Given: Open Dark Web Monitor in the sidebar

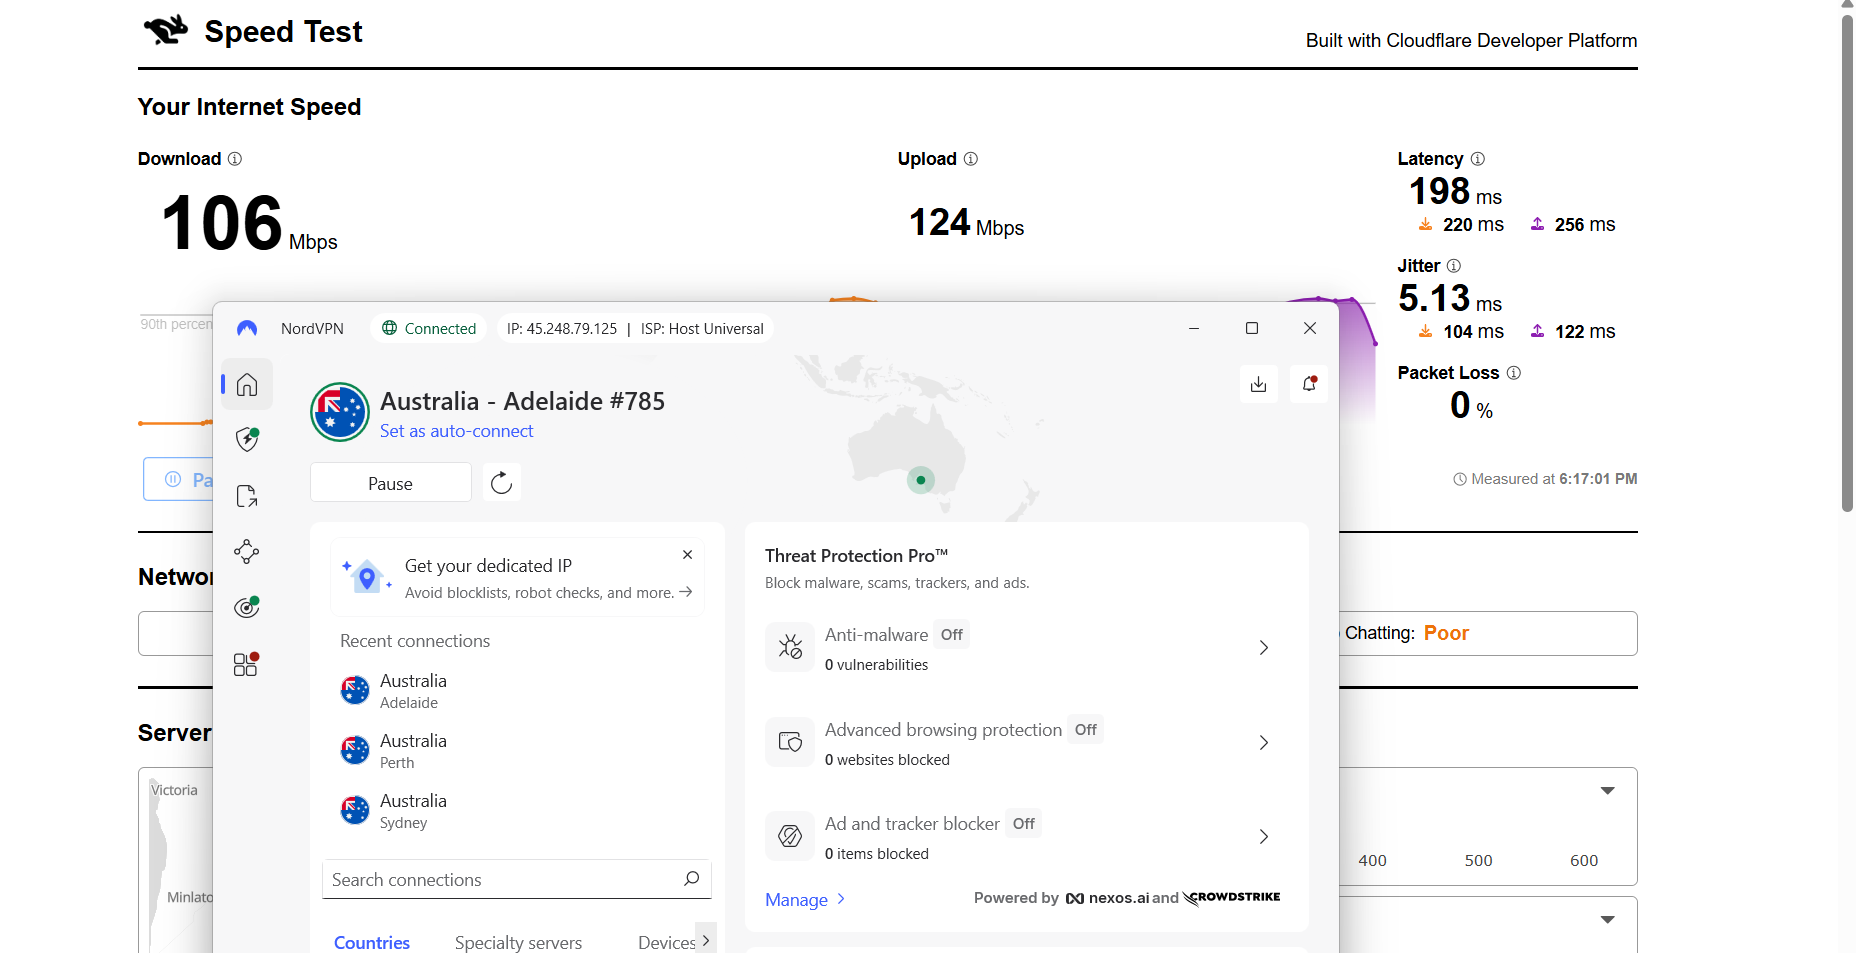Looking at the screenshot, I should point(246,607).
